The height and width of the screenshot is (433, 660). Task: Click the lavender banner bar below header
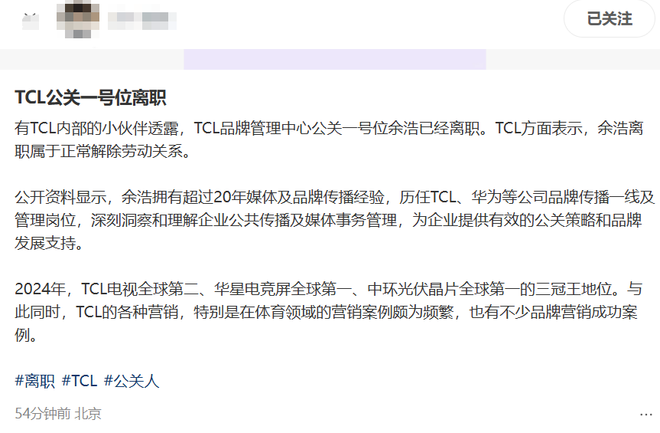point(335,59)
